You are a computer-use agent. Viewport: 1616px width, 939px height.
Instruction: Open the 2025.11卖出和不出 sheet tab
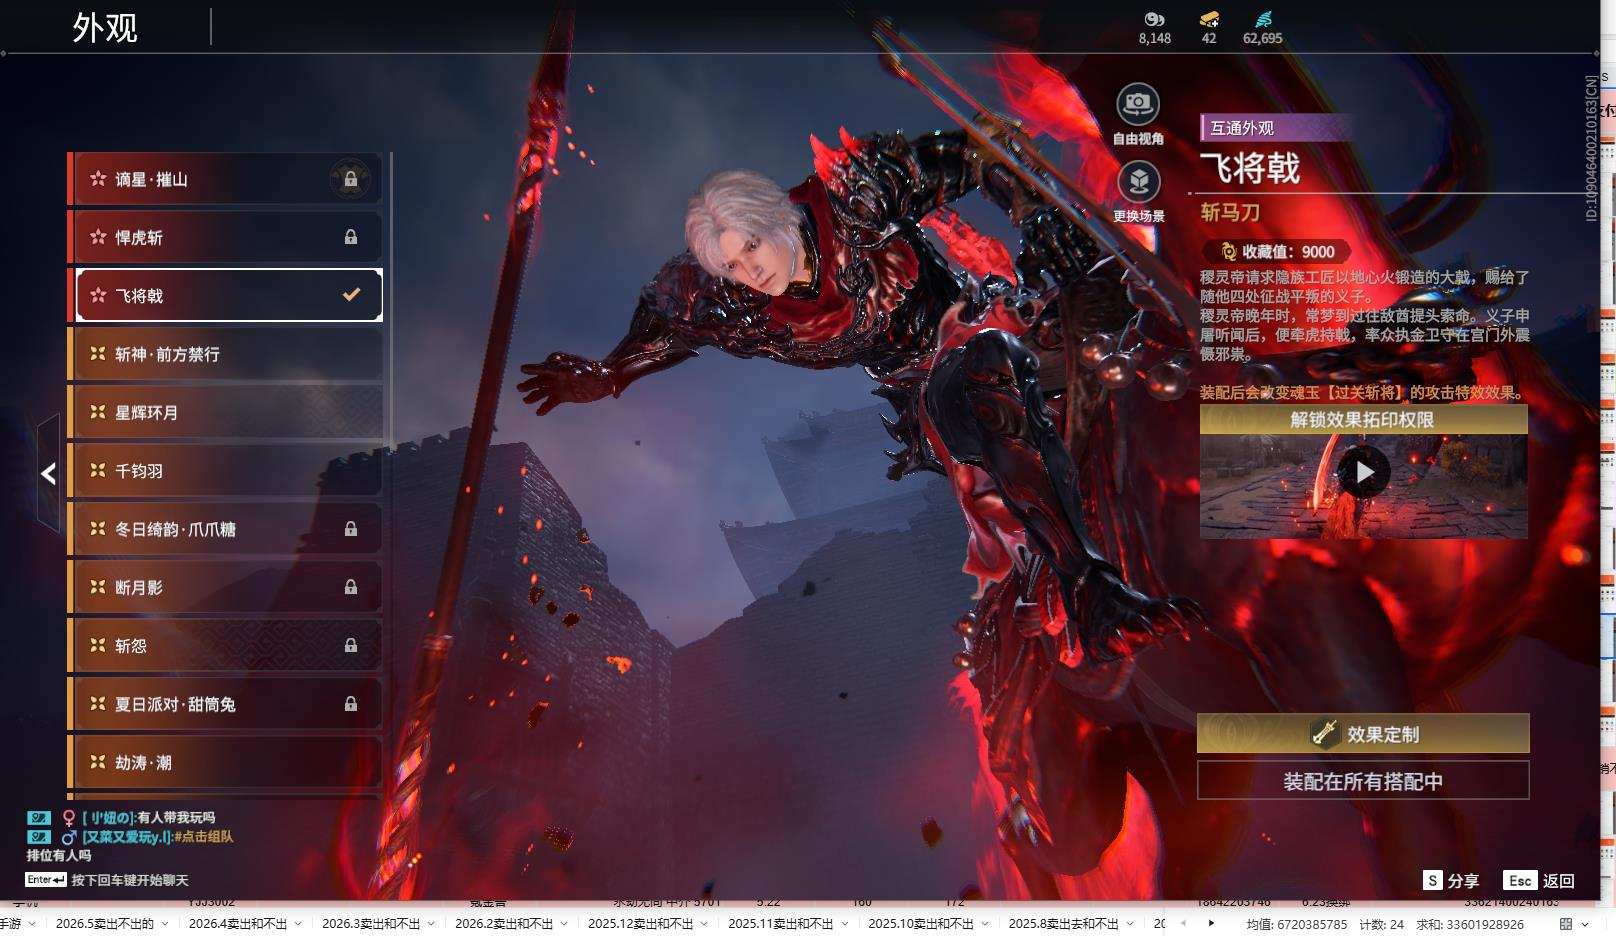pos(780,924)
